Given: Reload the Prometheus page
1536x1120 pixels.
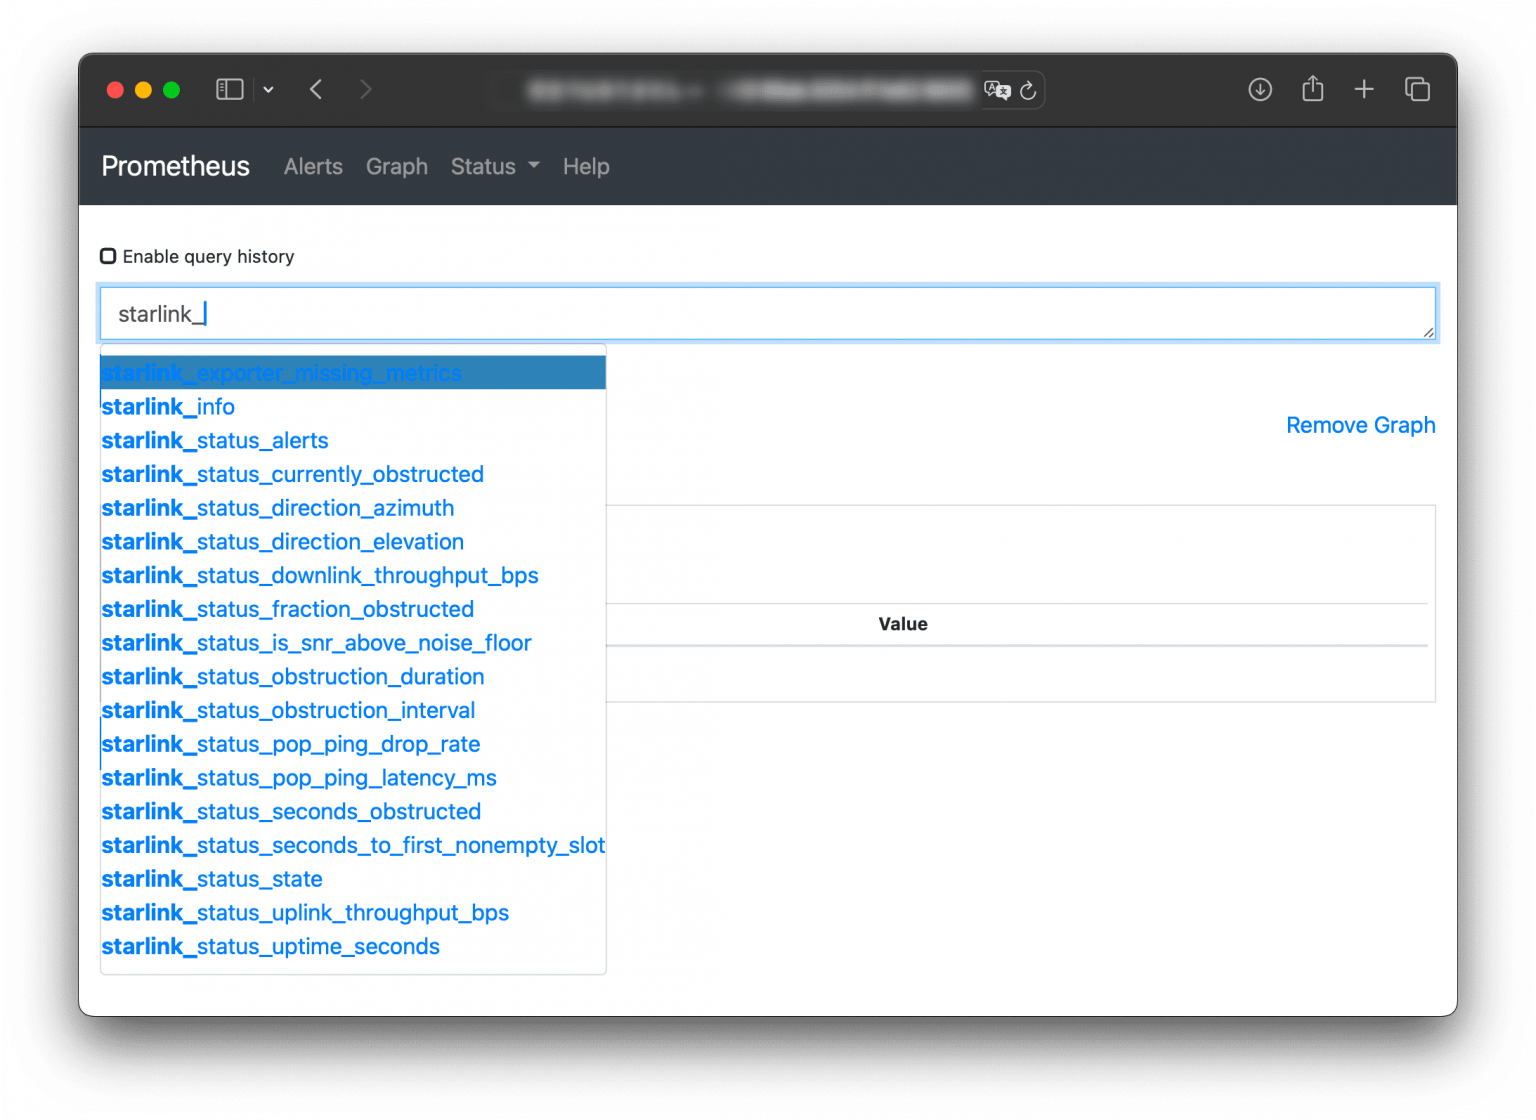Looking at the screenshot, I should (1028, 90).
